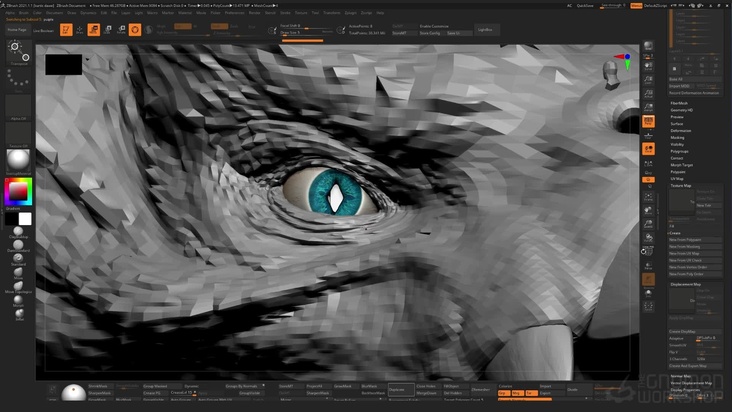Expand the FiberMesh subpalette
The width and height of the screenshot is (732, 412).
click(x=679, y=103)
